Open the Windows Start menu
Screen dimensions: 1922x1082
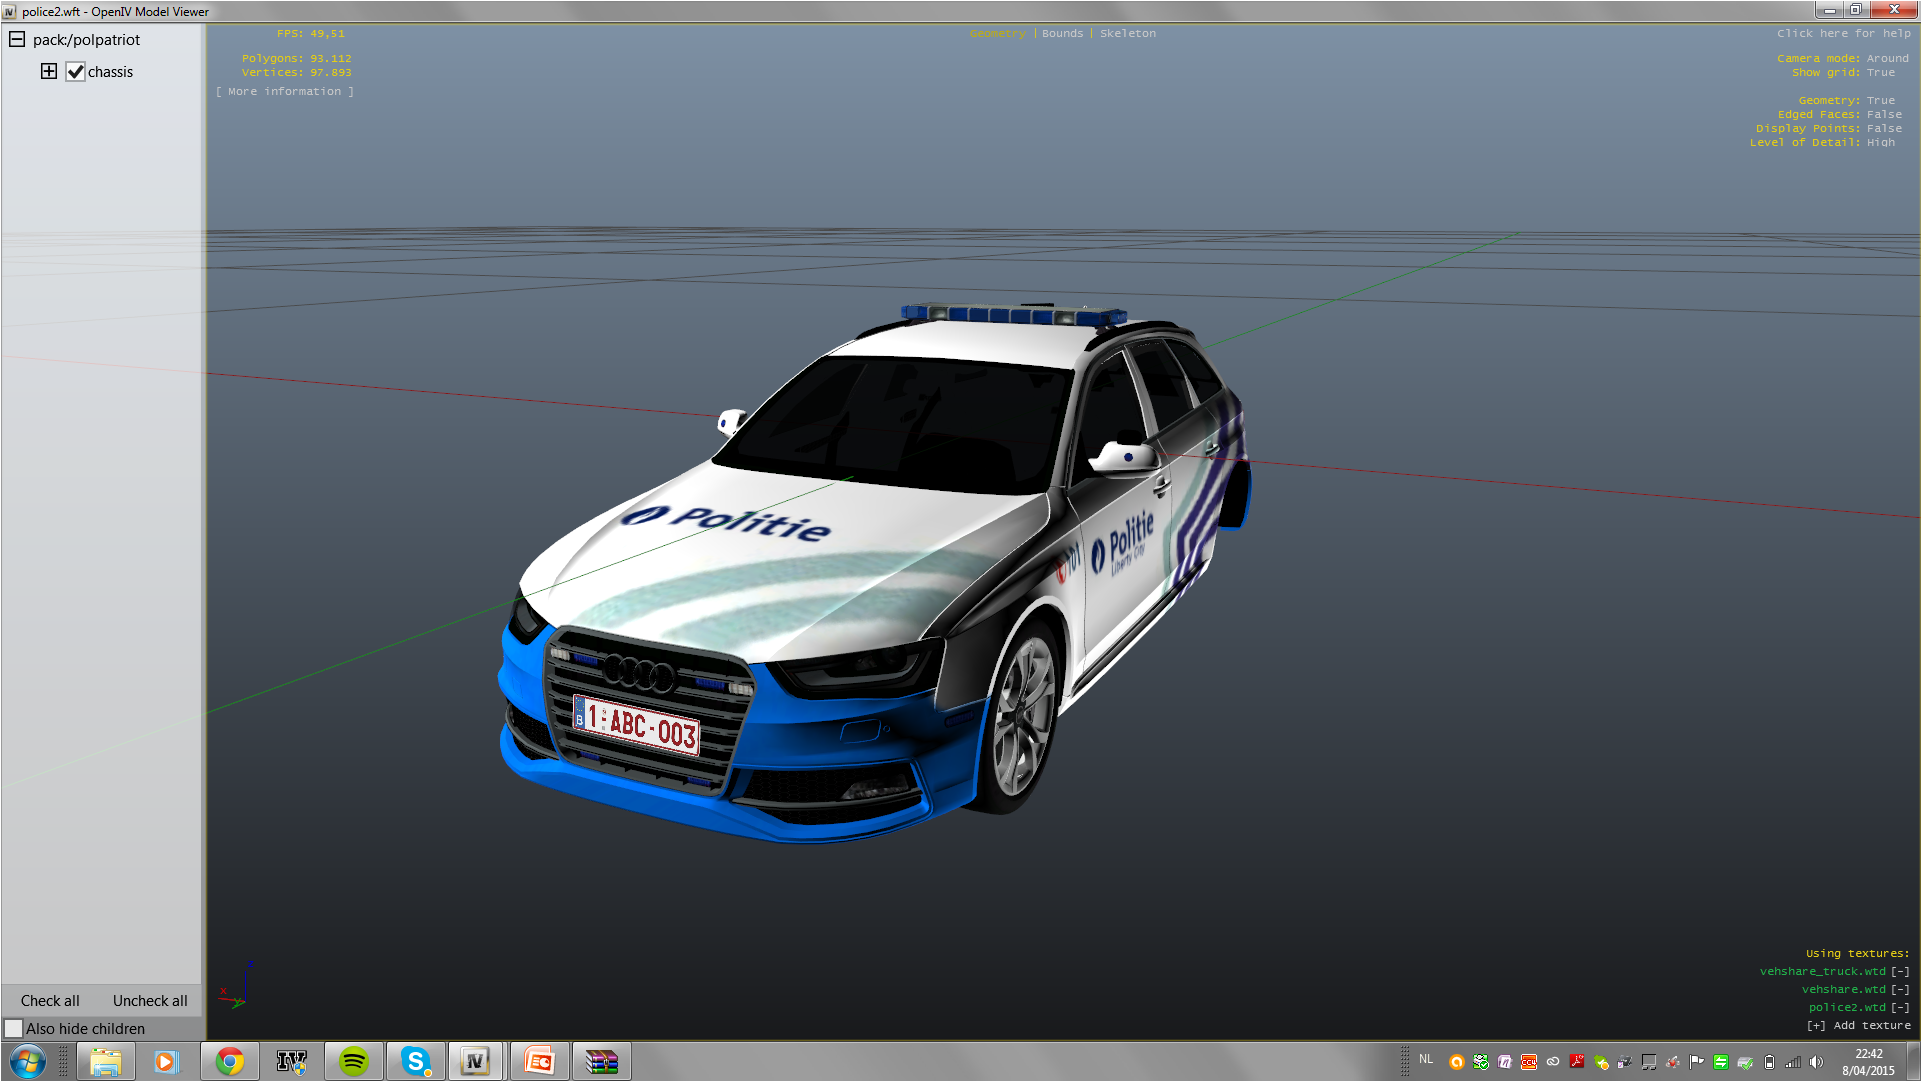coord(27,1061)
